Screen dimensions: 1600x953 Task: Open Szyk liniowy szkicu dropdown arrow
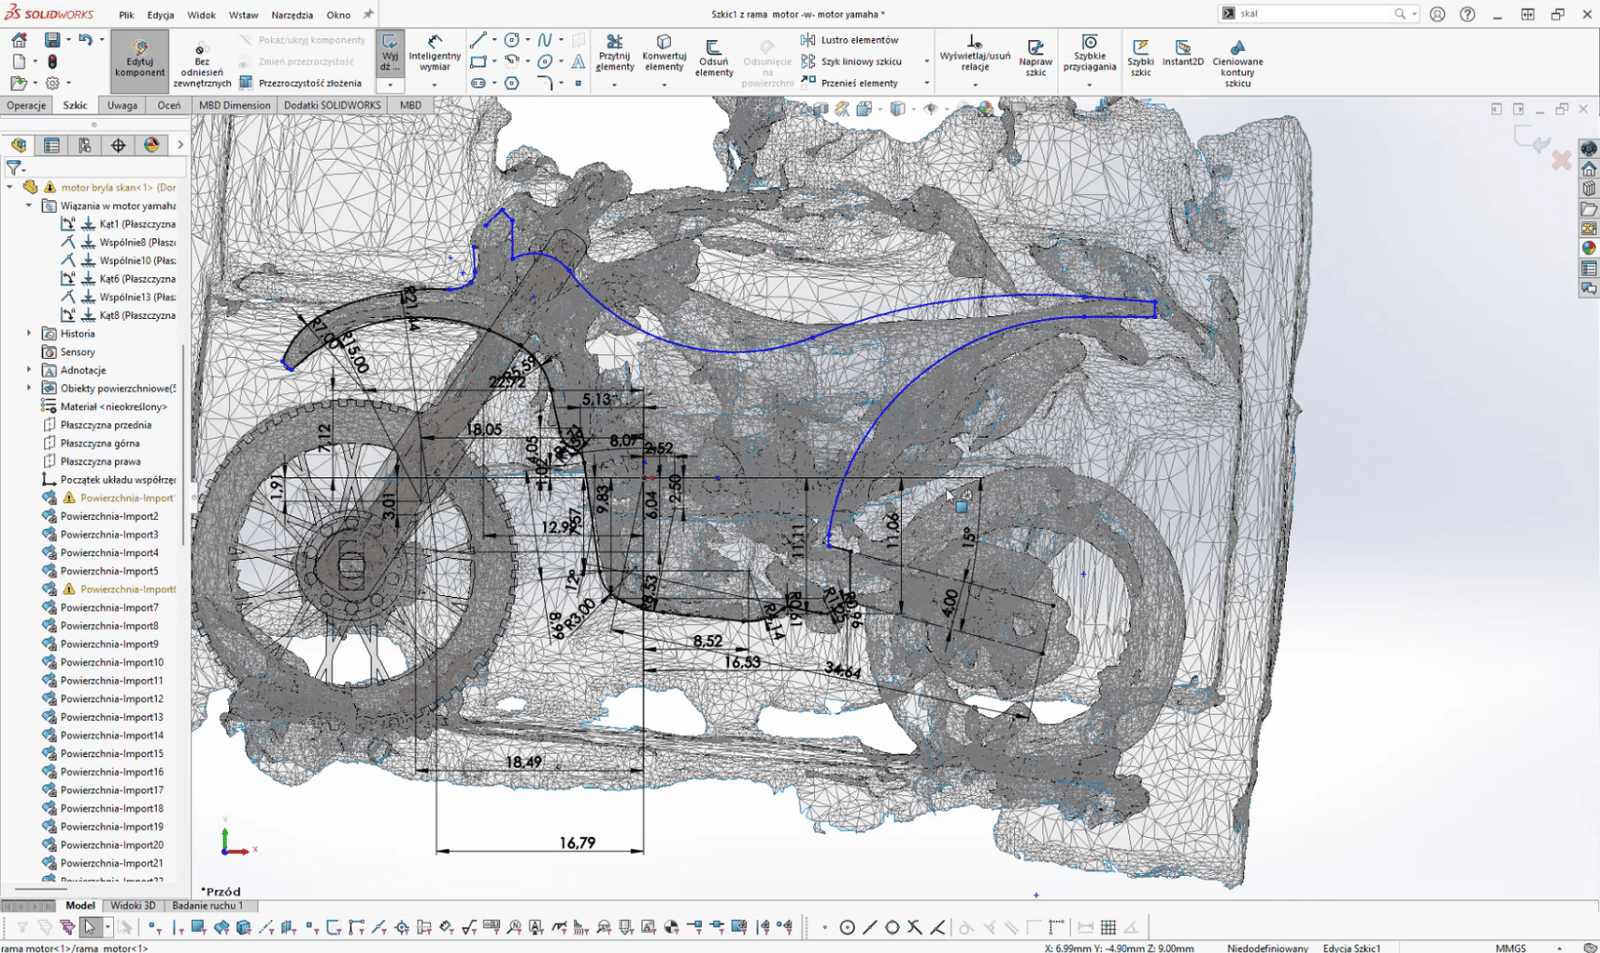(926, 62)
